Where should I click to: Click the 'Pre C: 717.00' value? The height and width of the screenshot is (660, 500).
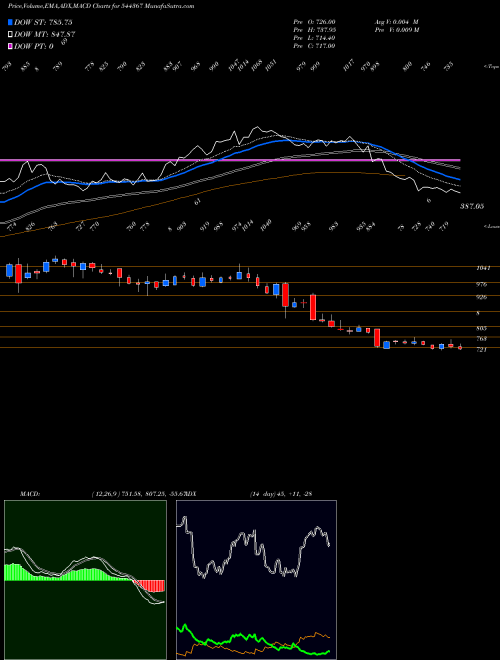click(x=314, y=46)
